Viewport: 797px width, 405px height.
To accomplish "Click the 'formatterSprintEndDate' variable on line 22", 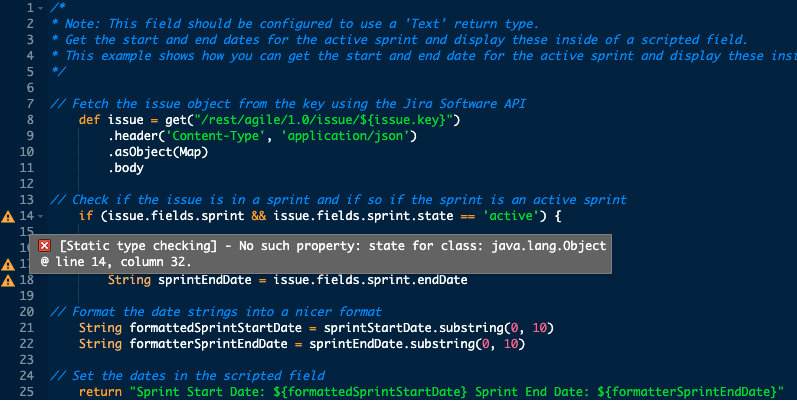I will click(208, 344).
